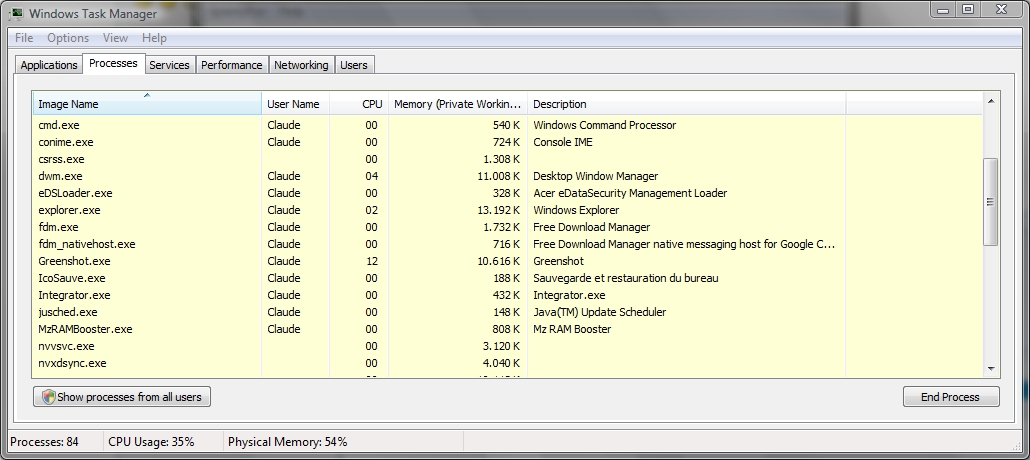Sort by CPU column header
The image size is (1030, 460).
coord(359,104)
